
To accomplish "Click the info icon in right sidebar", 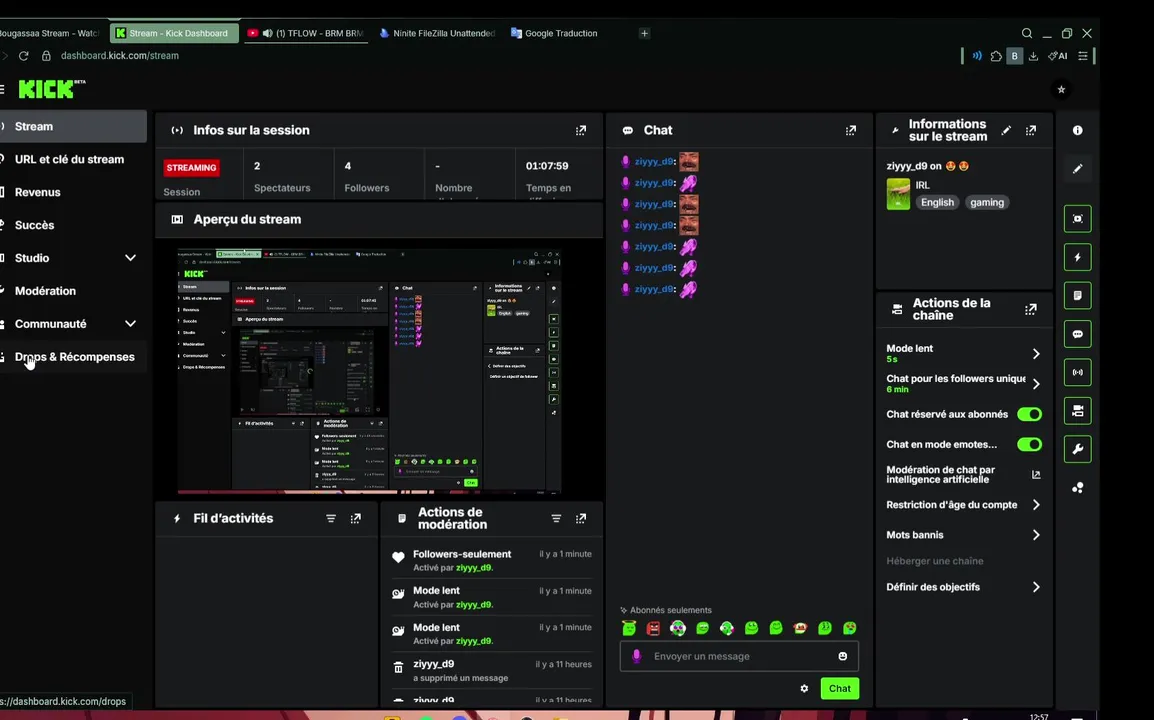I will pos(1077,130).
